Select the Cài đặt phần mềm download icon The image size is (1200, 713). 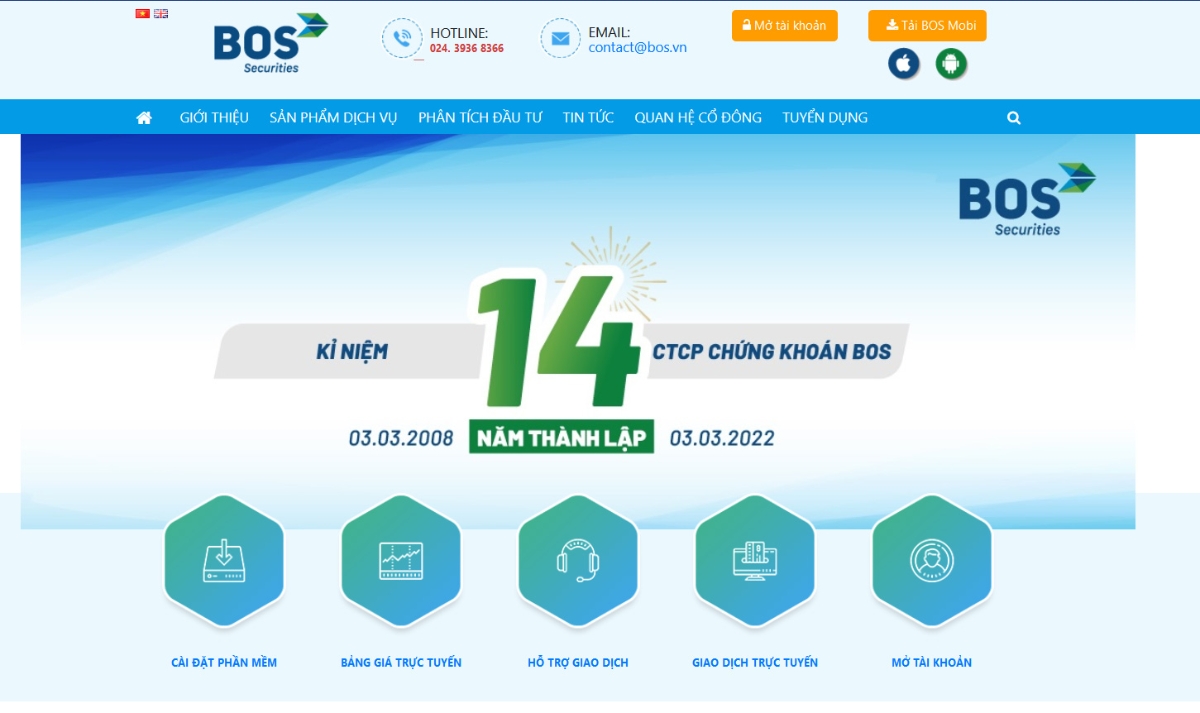point(224,562)
